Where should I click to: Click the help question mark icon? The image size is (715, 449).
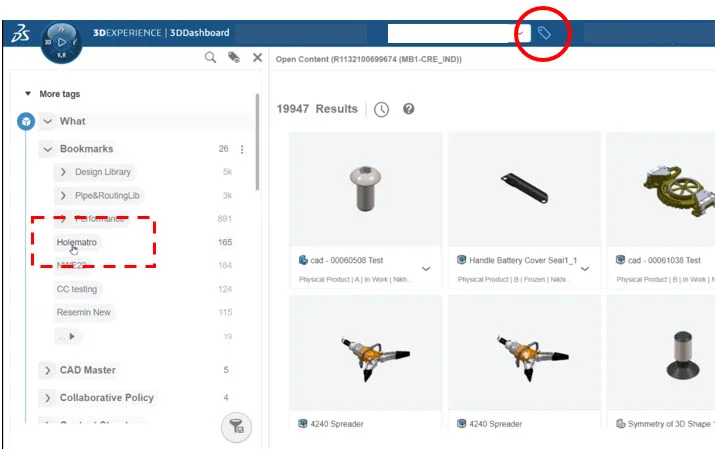tap(409, 108)
